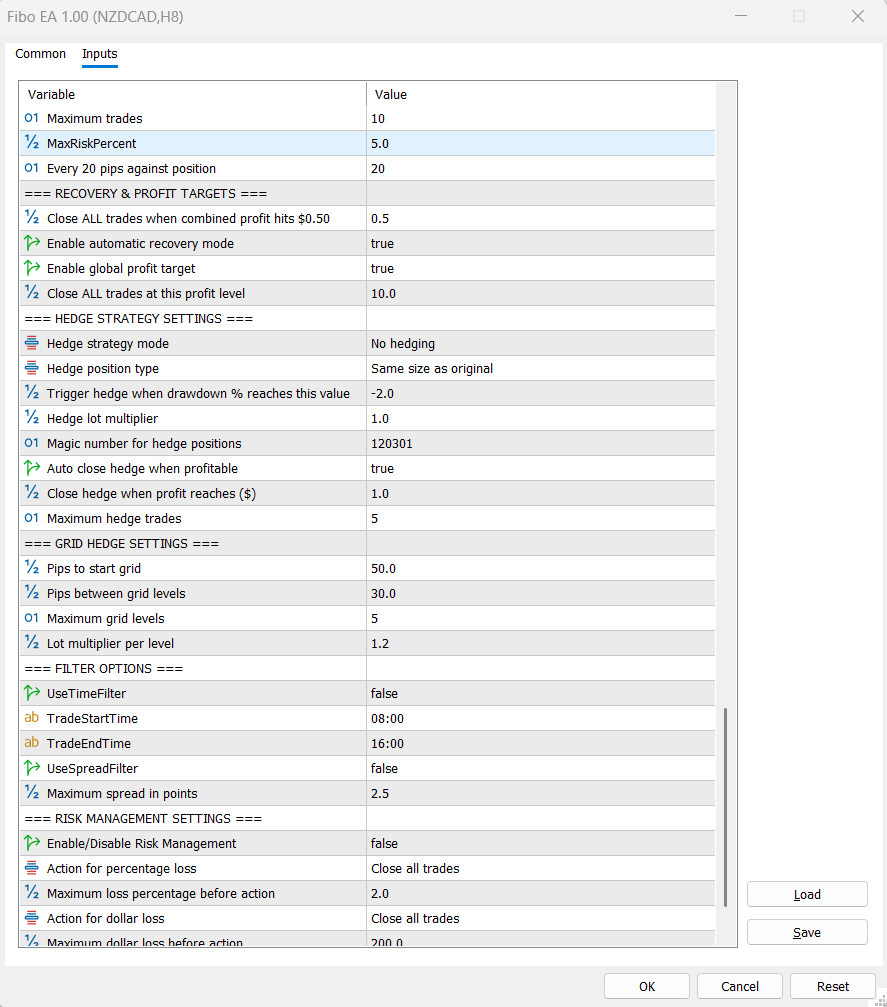
Task: Click the fraction icon beside Close ALL trades when combined profit hits $0.50
Action: pos(31,218)
